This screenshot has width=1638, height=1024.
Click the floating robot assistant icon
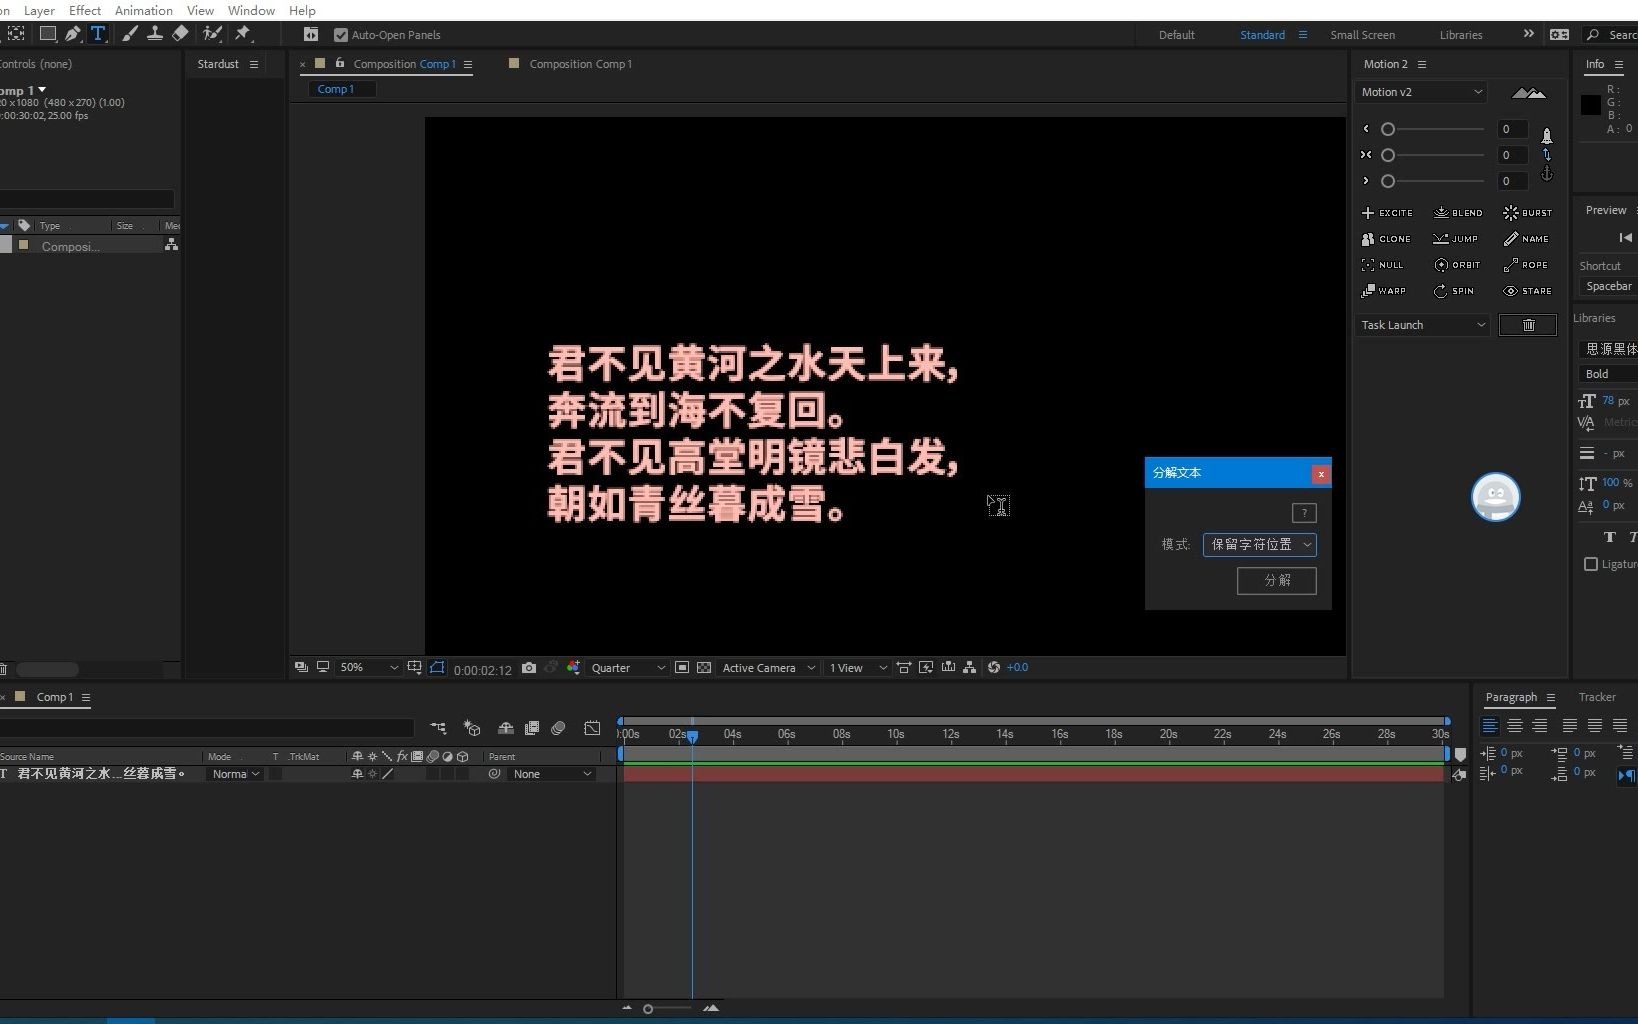pyautogui.click(x=1496, y=497)
